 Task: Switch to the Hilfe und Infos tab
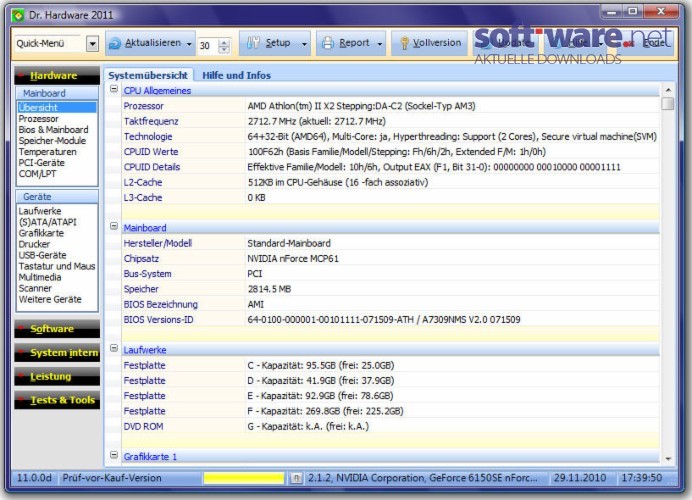[x=236, y=75]
